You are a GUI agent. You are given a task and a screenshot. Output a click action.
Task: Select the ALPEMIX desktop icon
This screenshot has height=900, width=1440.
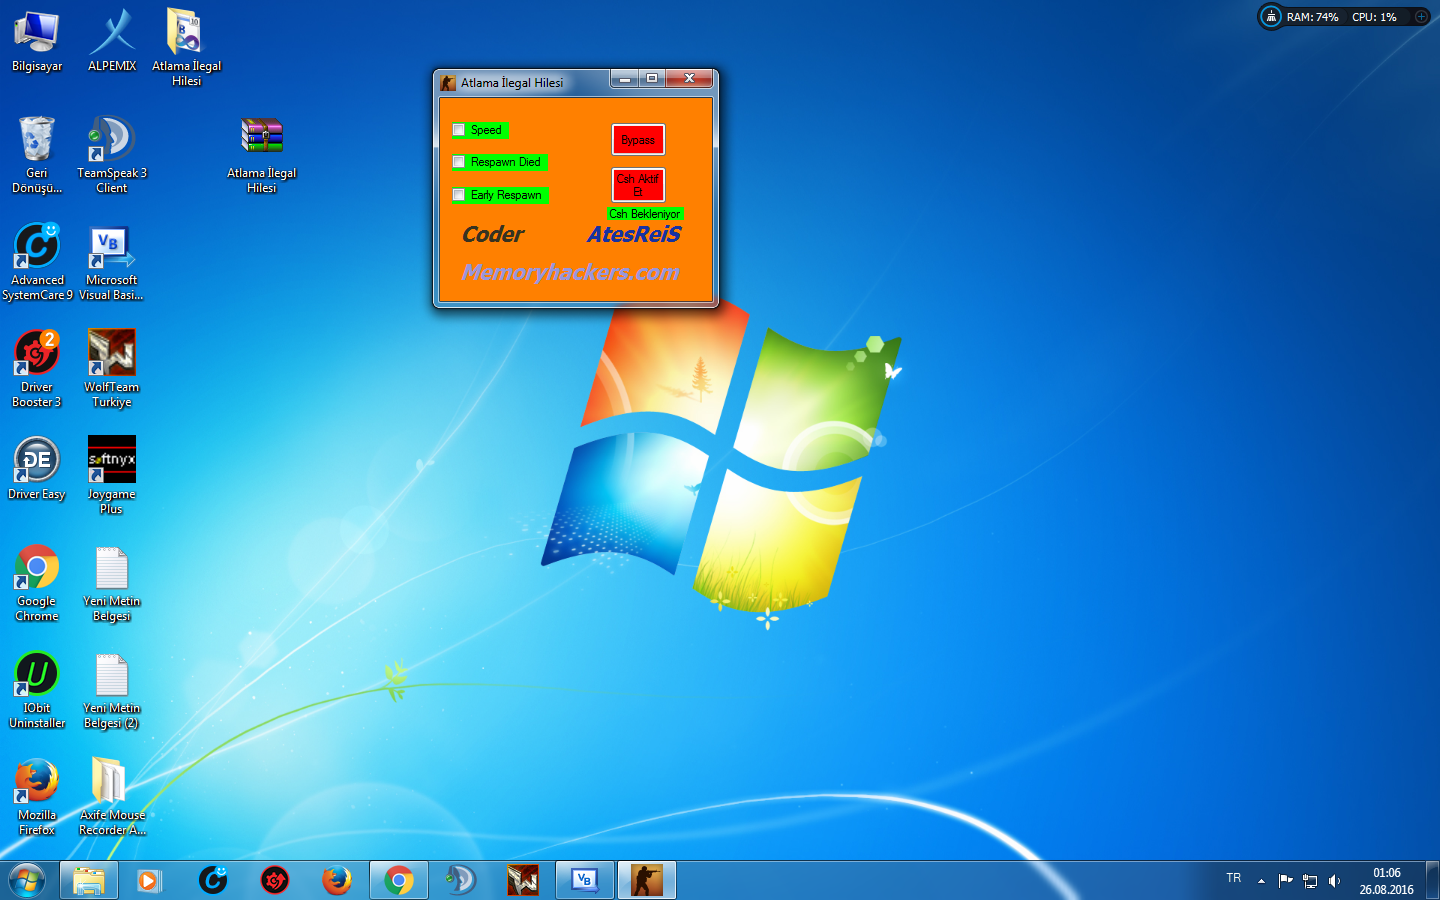point(112,42)
